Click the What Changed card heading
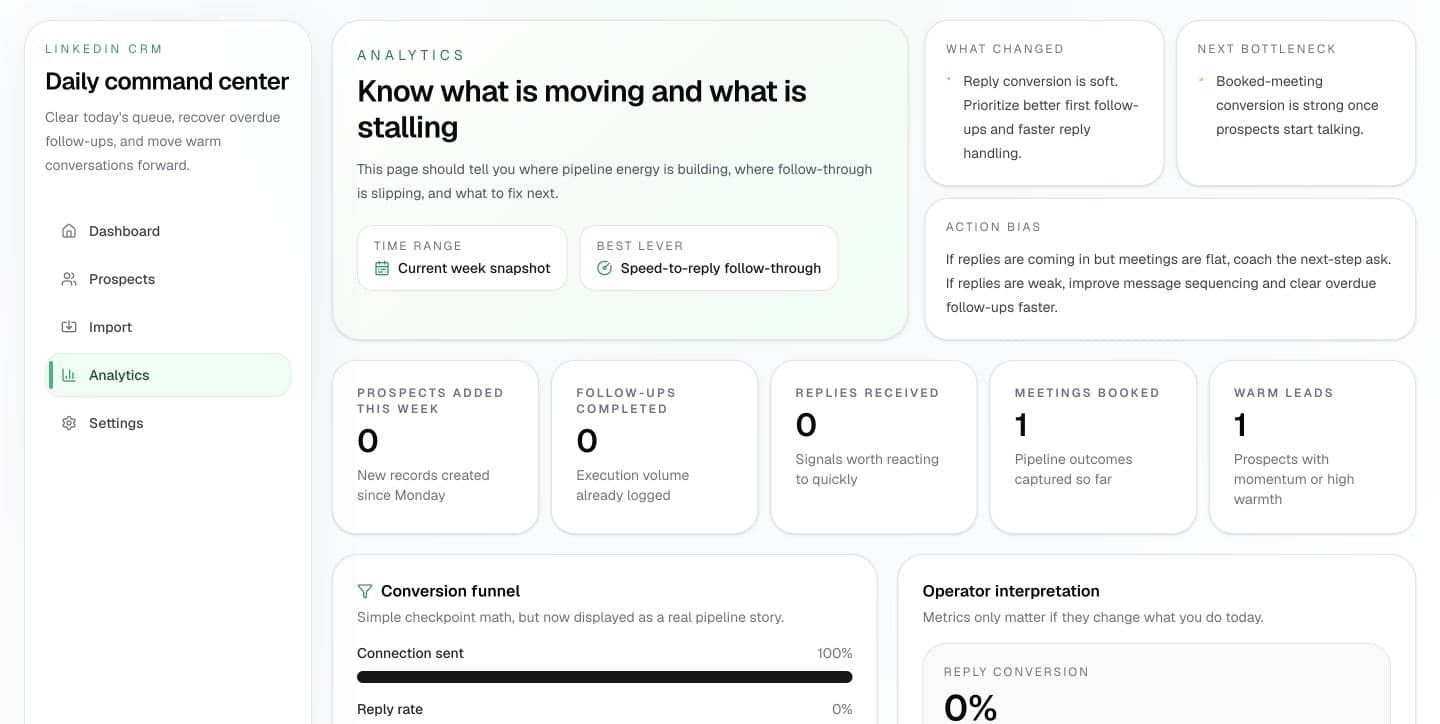The height and width of the screenshot is (724, 1440). pyautogui.click(x=1005, y=49)
